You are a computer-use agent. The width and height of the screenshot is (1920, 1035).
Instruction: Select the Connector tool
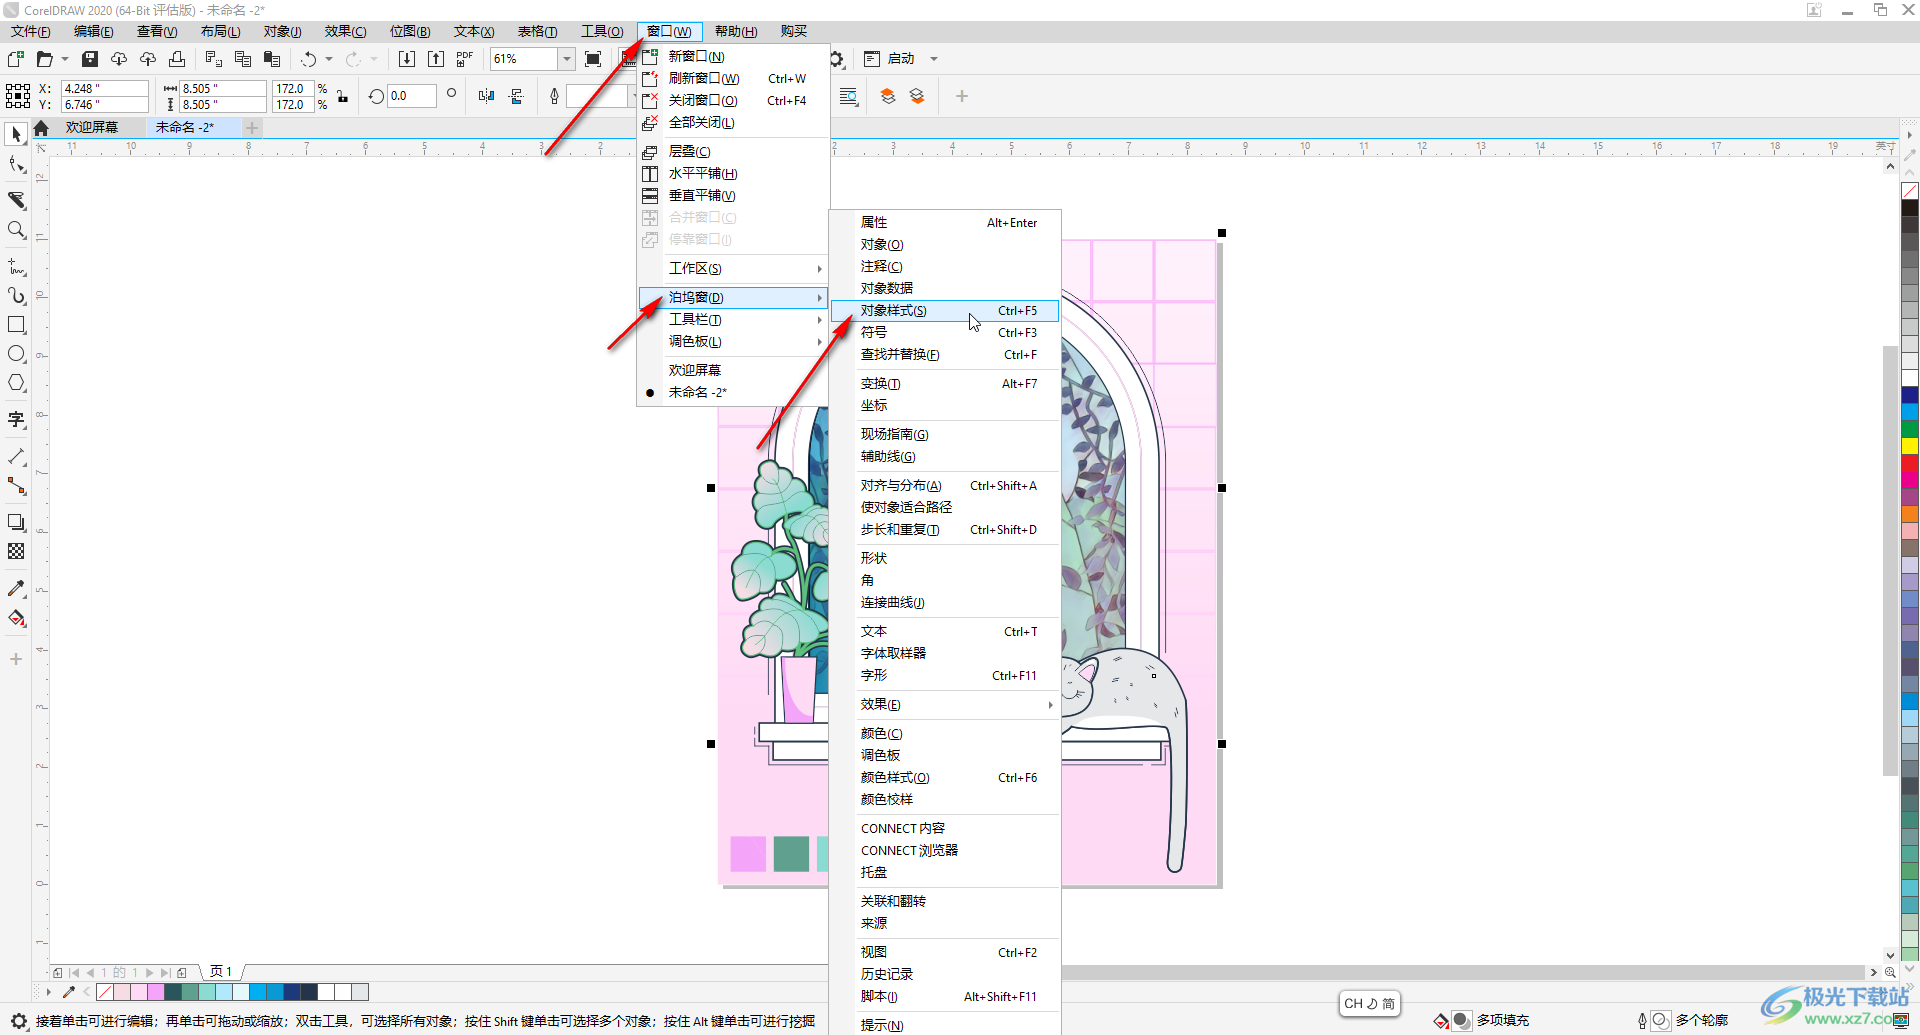pos(16,486)
